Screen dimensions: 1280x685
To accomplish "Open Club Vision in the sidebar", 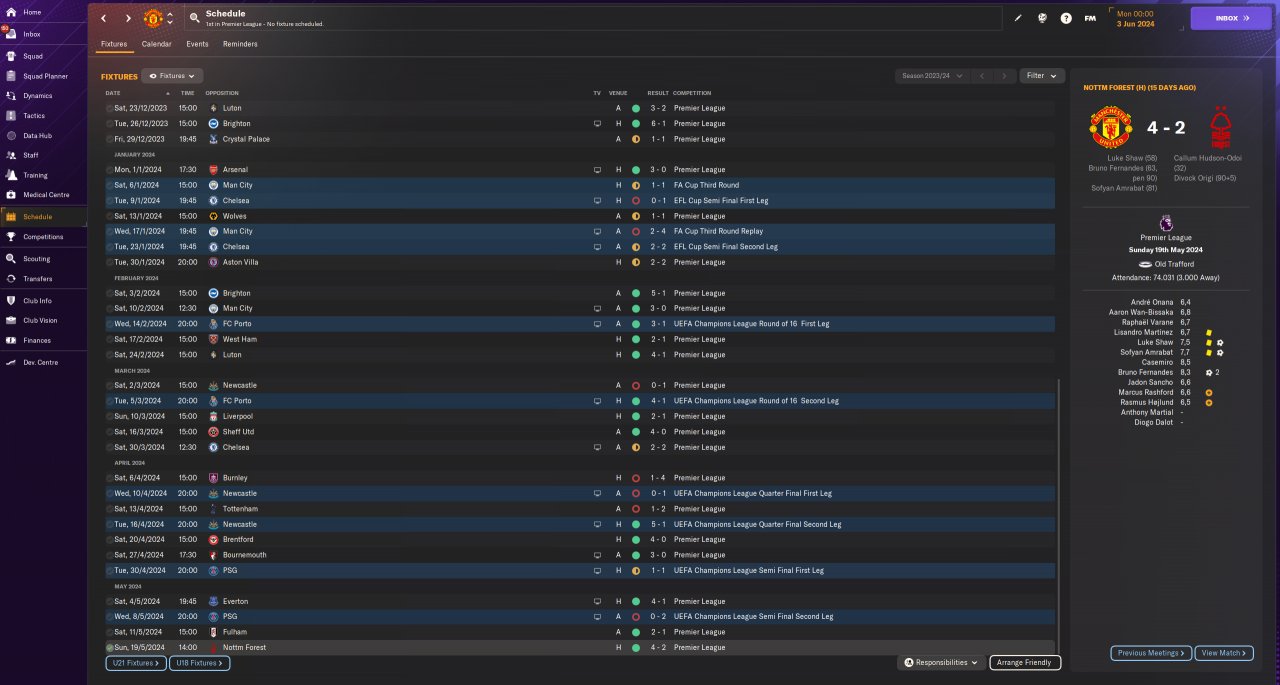I will 43,320.
